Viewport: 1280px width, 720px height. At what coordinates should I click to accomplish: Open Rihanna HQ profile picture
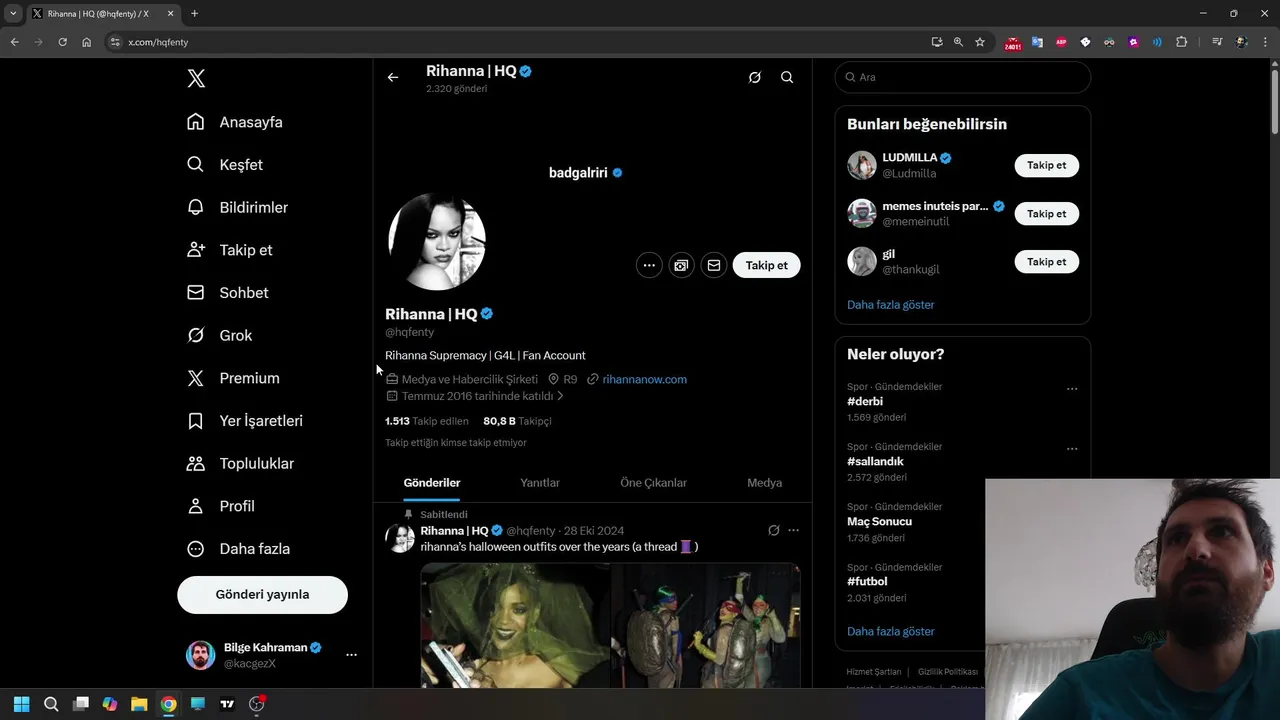tap(437, 242)
